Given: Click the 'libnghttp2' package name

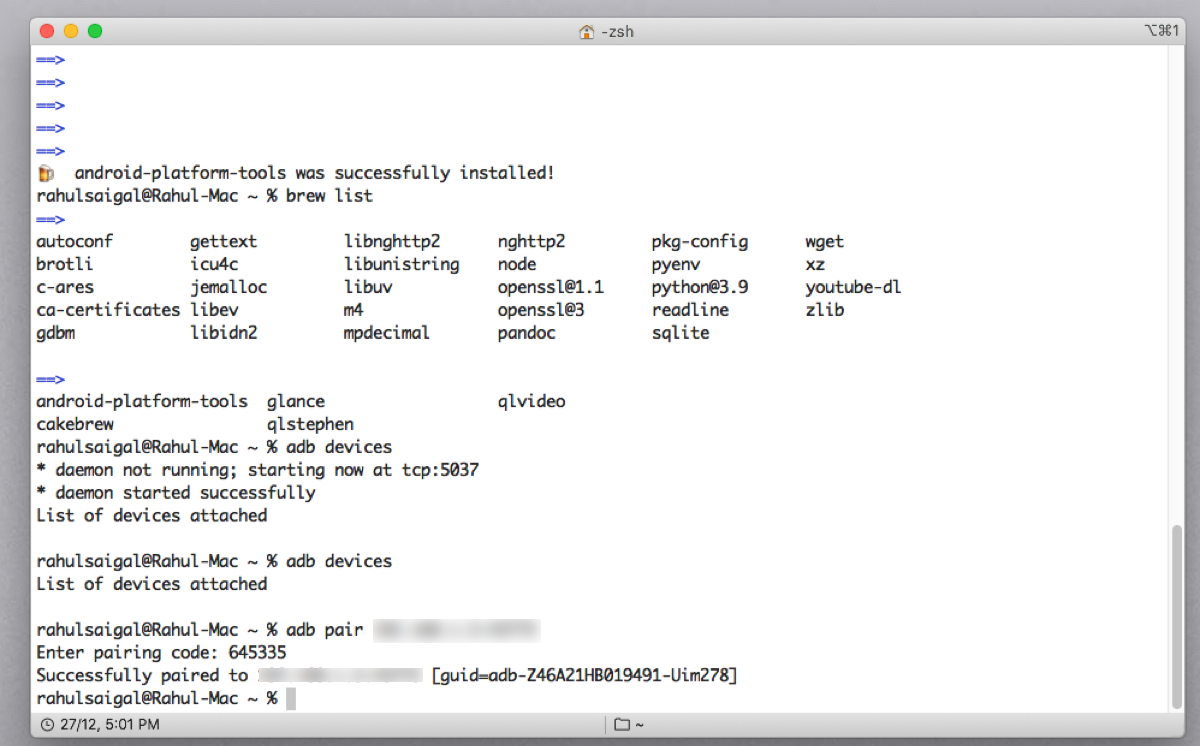Looking at the screenshot, I should click(x=391, y=242).
